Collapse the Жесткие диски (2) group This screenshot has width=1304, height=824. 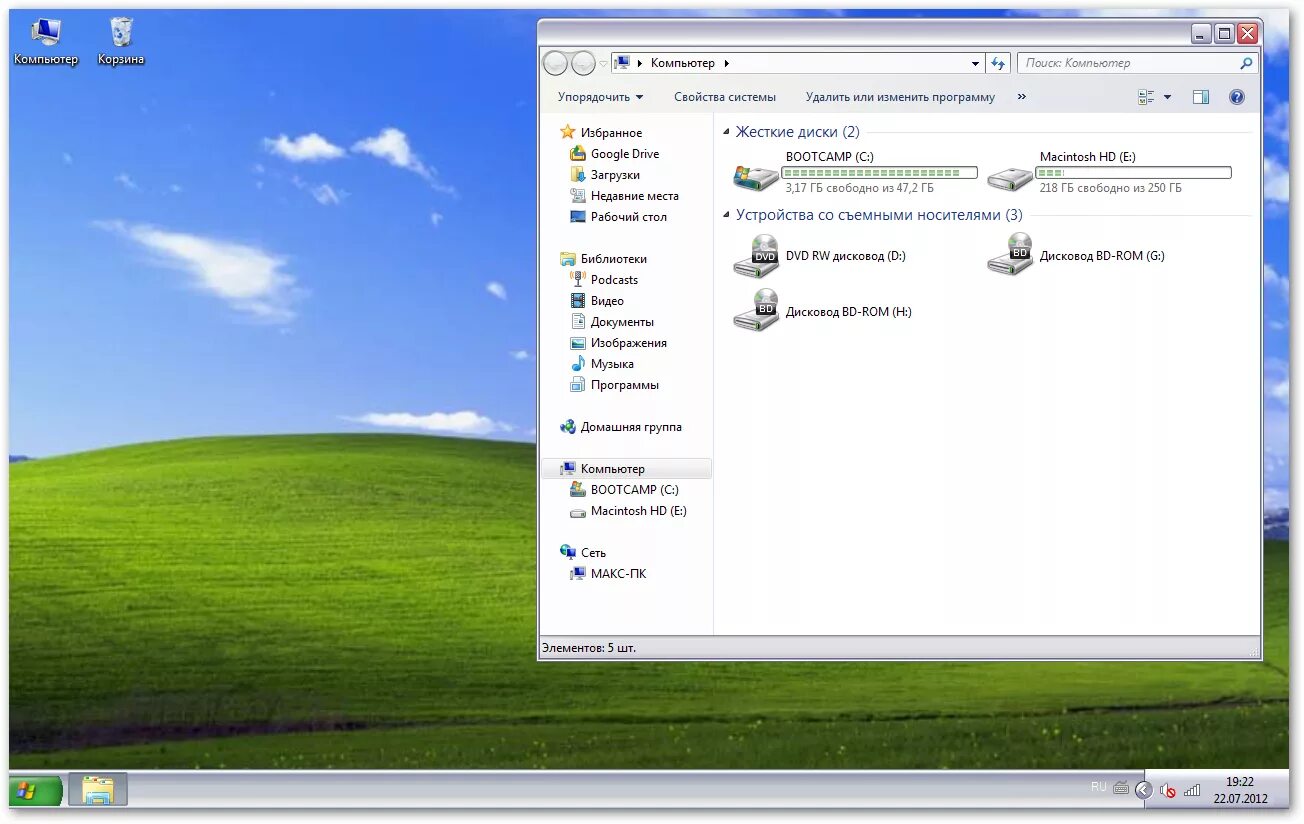[x=727, y=132]
